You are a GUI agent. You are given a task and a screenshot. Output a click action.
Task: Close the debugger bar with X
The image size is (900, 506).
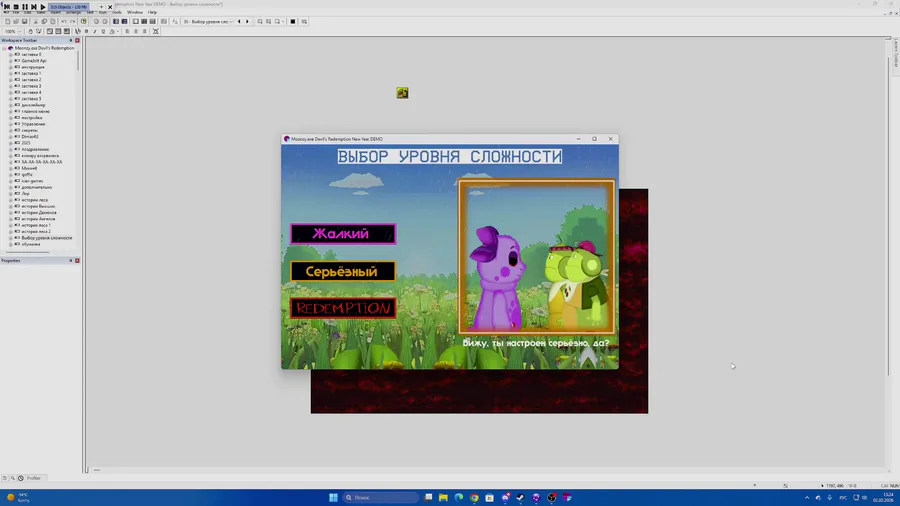(x=110, y=7)
